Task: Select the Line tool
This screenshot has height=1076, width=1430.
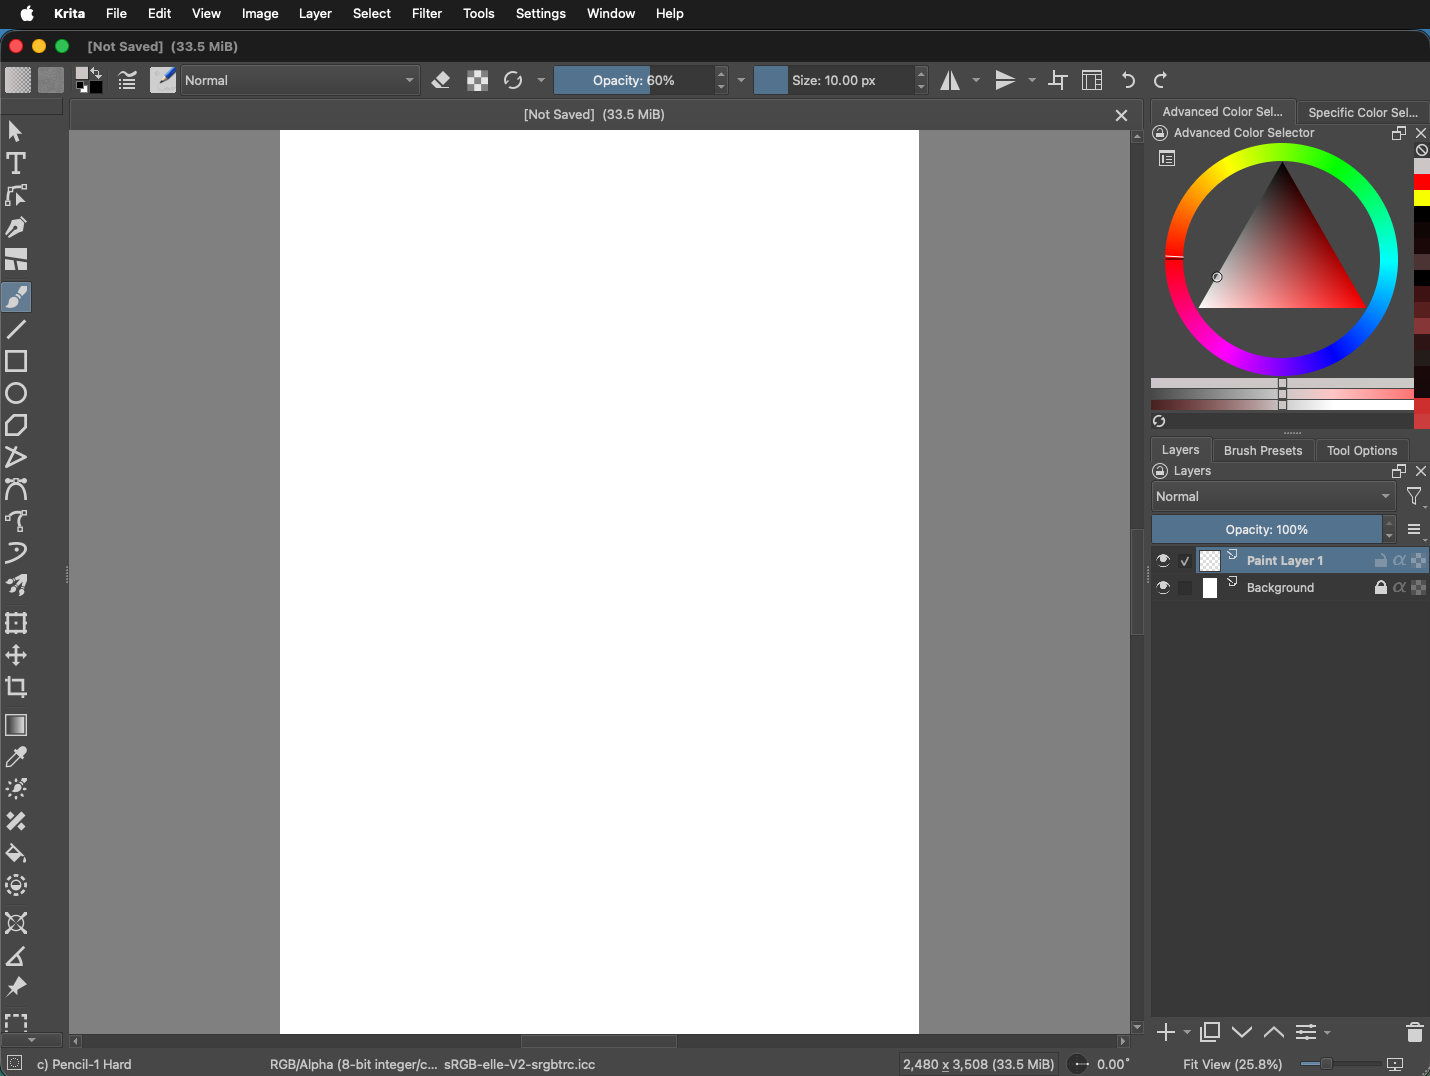Action: (x=16, y=329)
